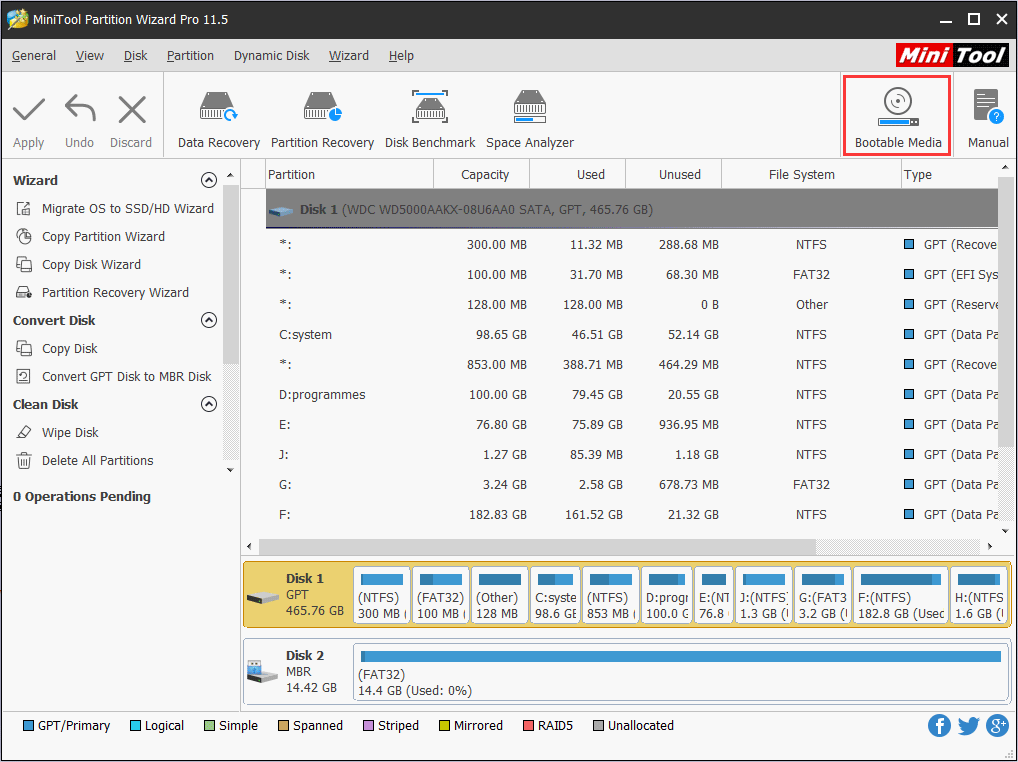Sort by the File System column header
1018x762 pixels.
[x=812, y=175]
